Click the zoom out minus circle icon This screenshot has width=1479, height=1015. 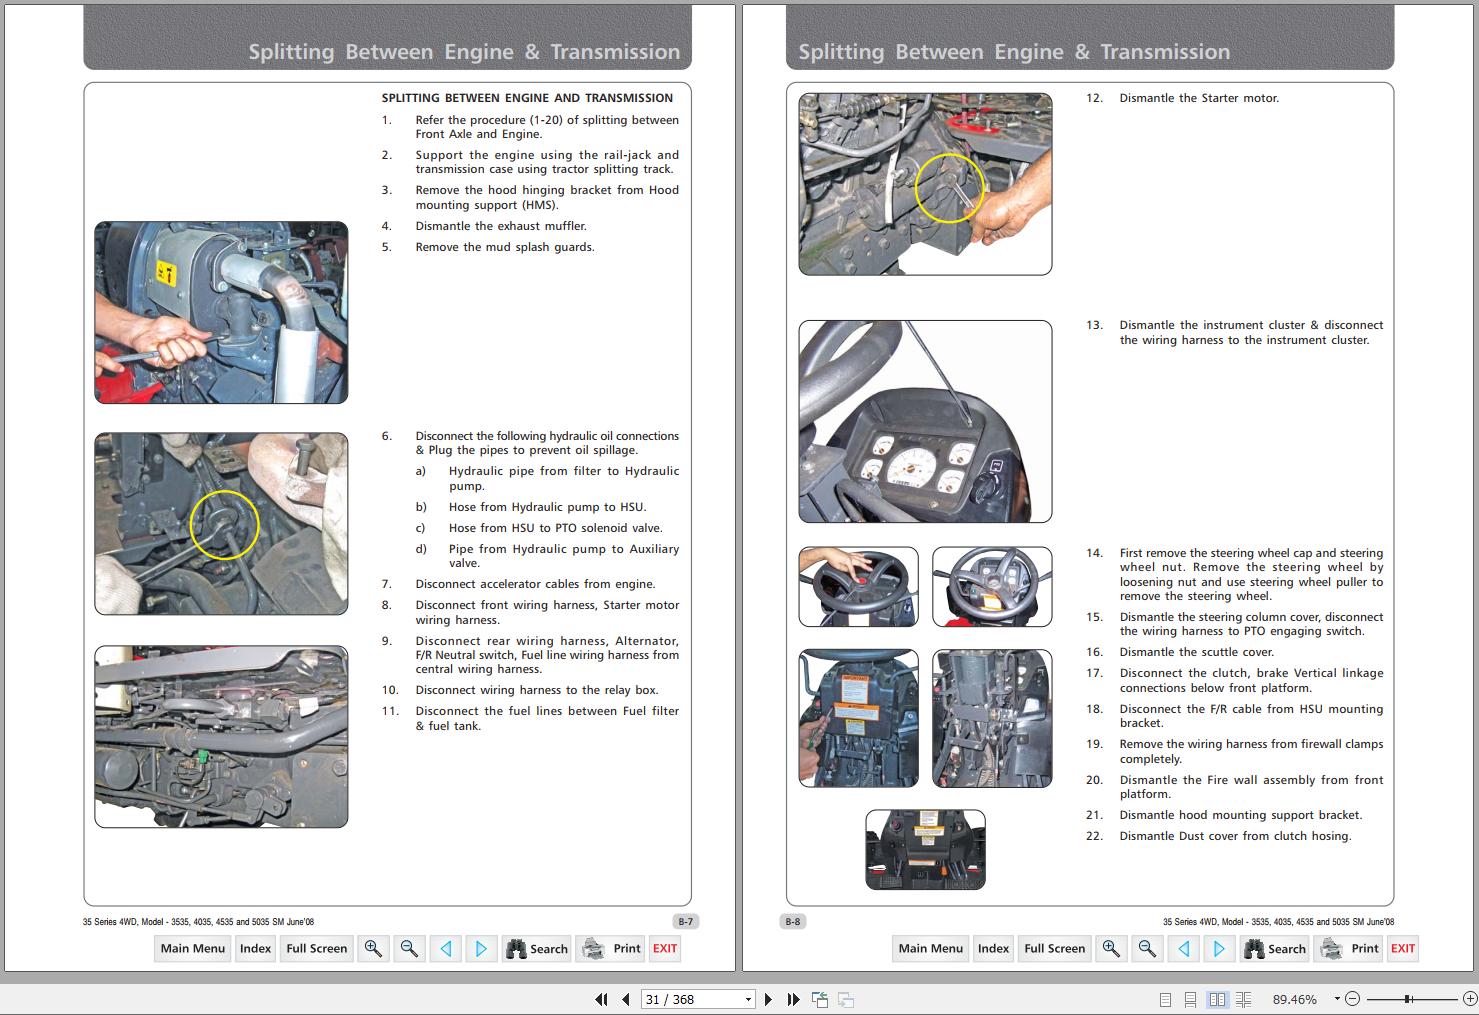pos(1352,999)
